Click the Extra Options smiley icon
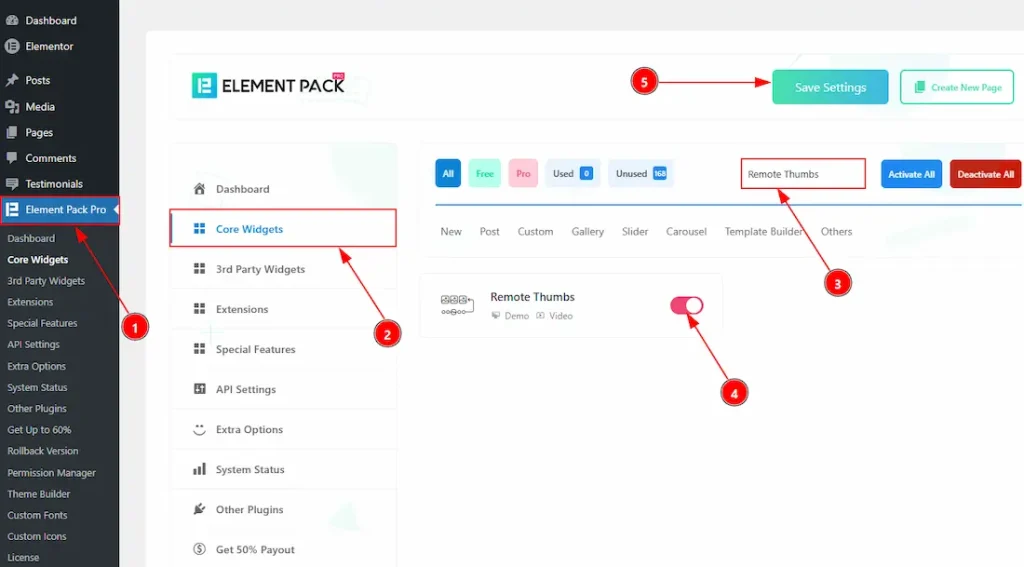 click(199, 429)
